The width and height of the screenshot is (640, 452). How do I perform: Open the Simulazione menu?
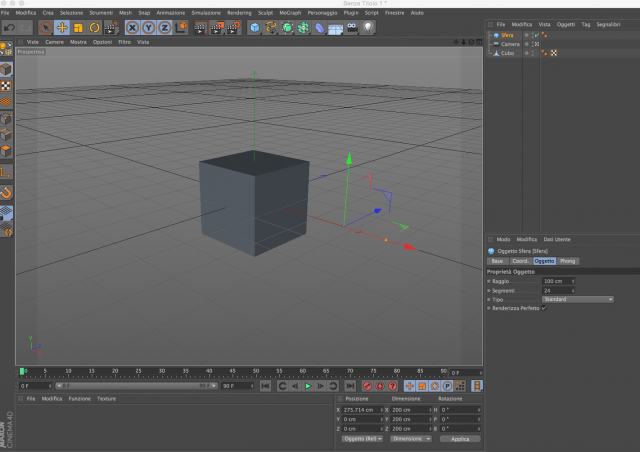click(x=206, y=13)
